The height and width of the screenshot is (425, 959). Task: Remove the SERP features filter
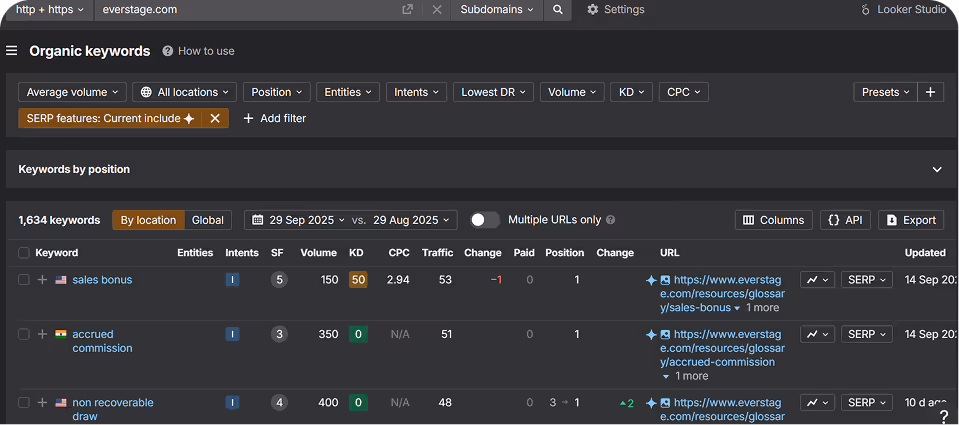(x=215, y=119)
